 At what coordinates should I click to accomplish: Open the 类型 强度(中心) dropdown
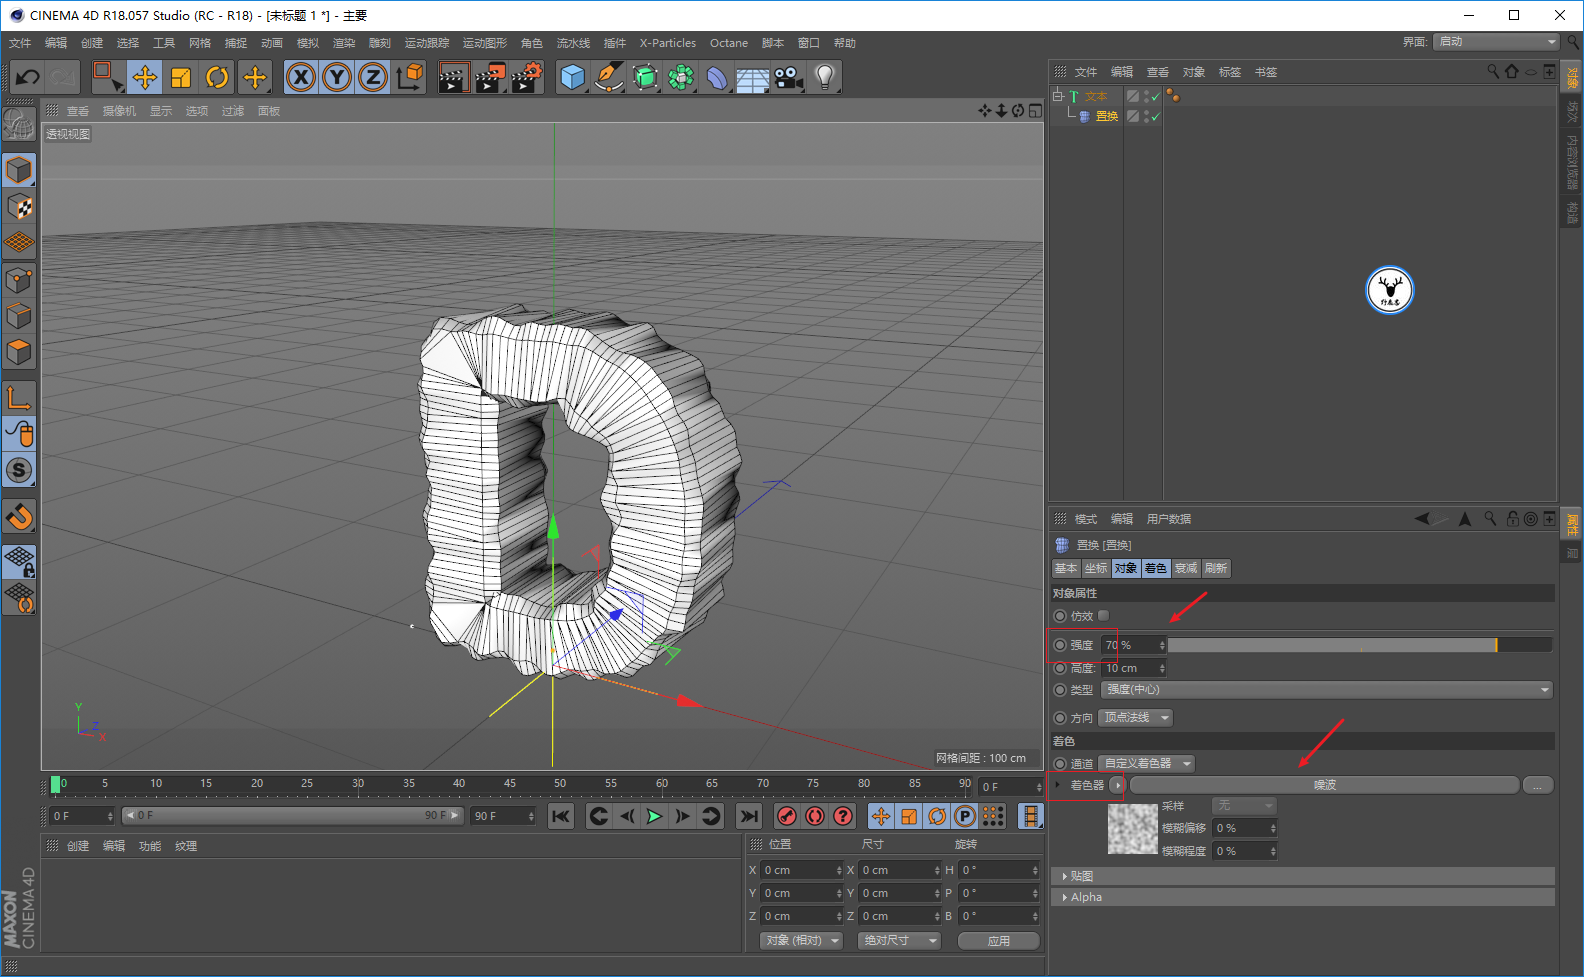(x=1326, y=690)
